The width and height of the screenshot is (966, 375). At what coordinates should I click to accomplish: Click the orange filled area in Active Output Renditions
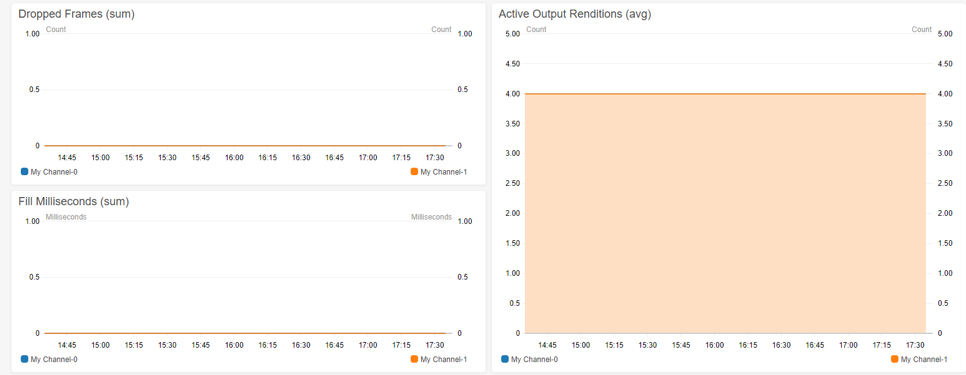(x=725, y=213)
